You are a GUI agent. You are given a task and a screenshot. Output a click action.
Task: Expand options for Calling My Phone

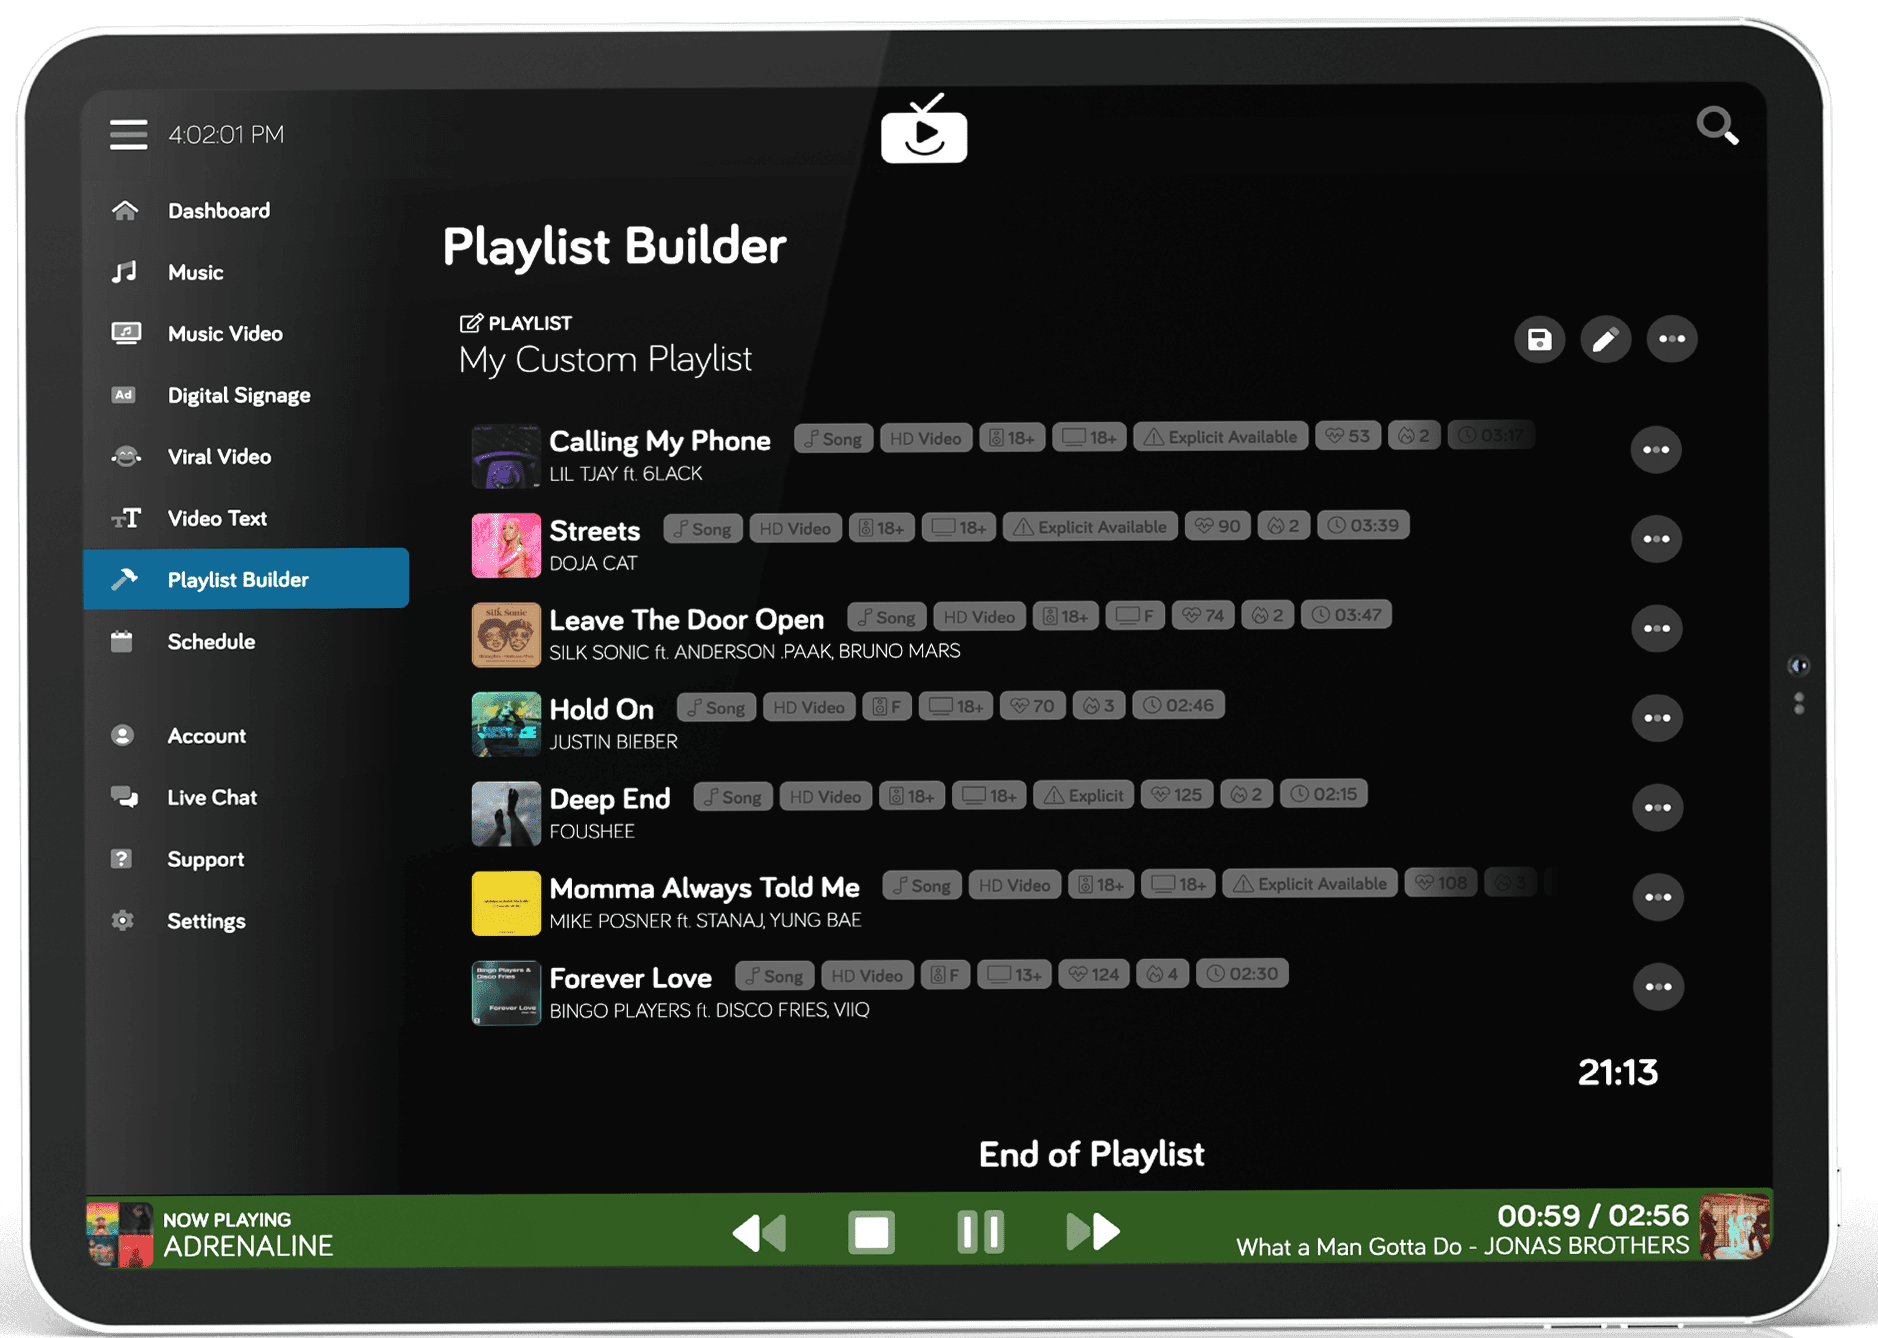click(1656, 450)
